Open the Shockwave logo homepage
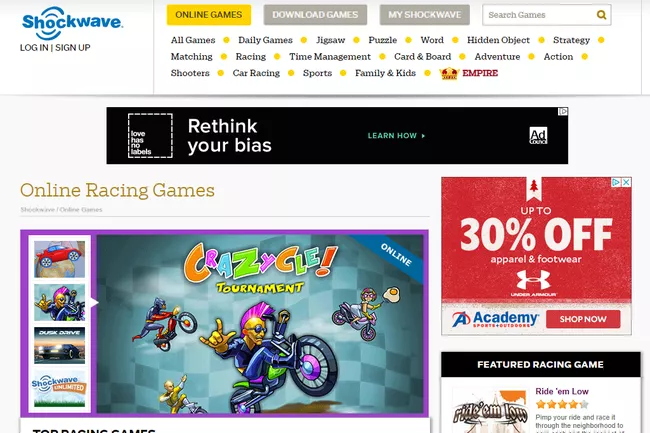The width and height of the screenshot is (650, 433). click(x=72, y=23)
